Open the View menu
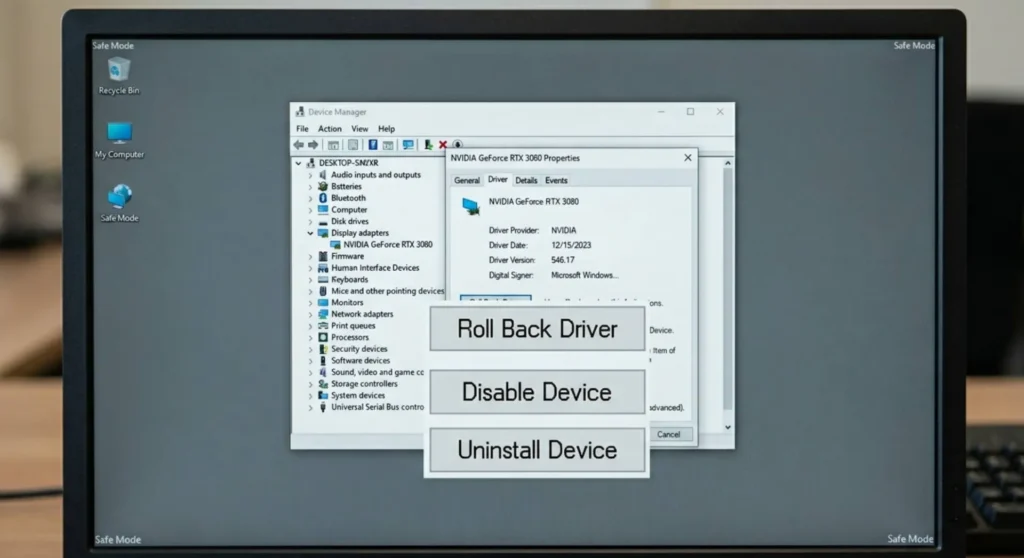This screenshot has height=558, width=1024. click(x=360, y=129)
